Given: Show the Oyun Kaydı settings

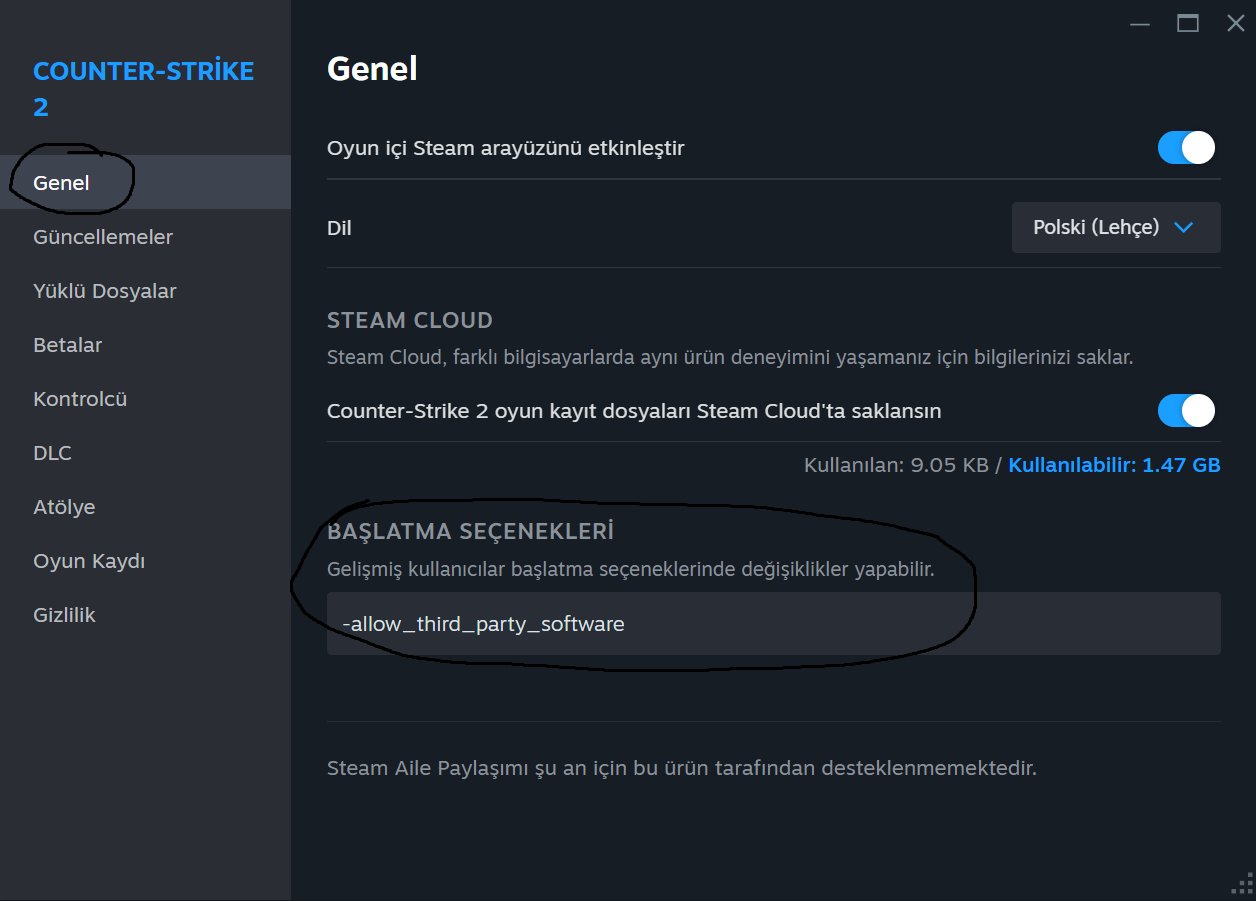Looking at the screenshot, I should [x=89, y=561].
